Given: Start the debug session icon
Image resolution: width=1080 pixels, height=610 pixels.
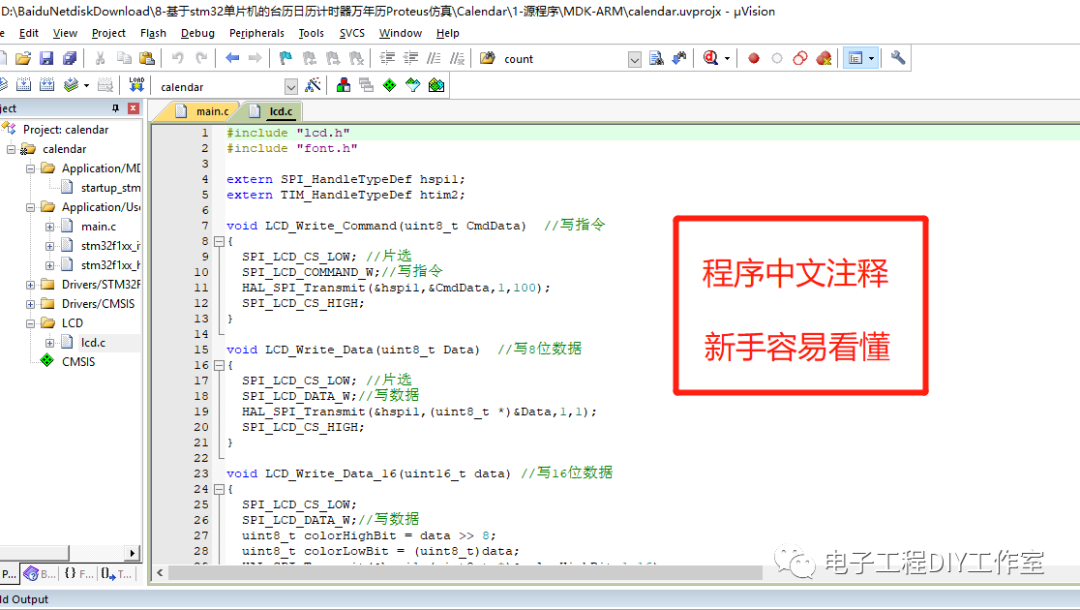Looking at the screenshot, I should click(x=711, y=59).
